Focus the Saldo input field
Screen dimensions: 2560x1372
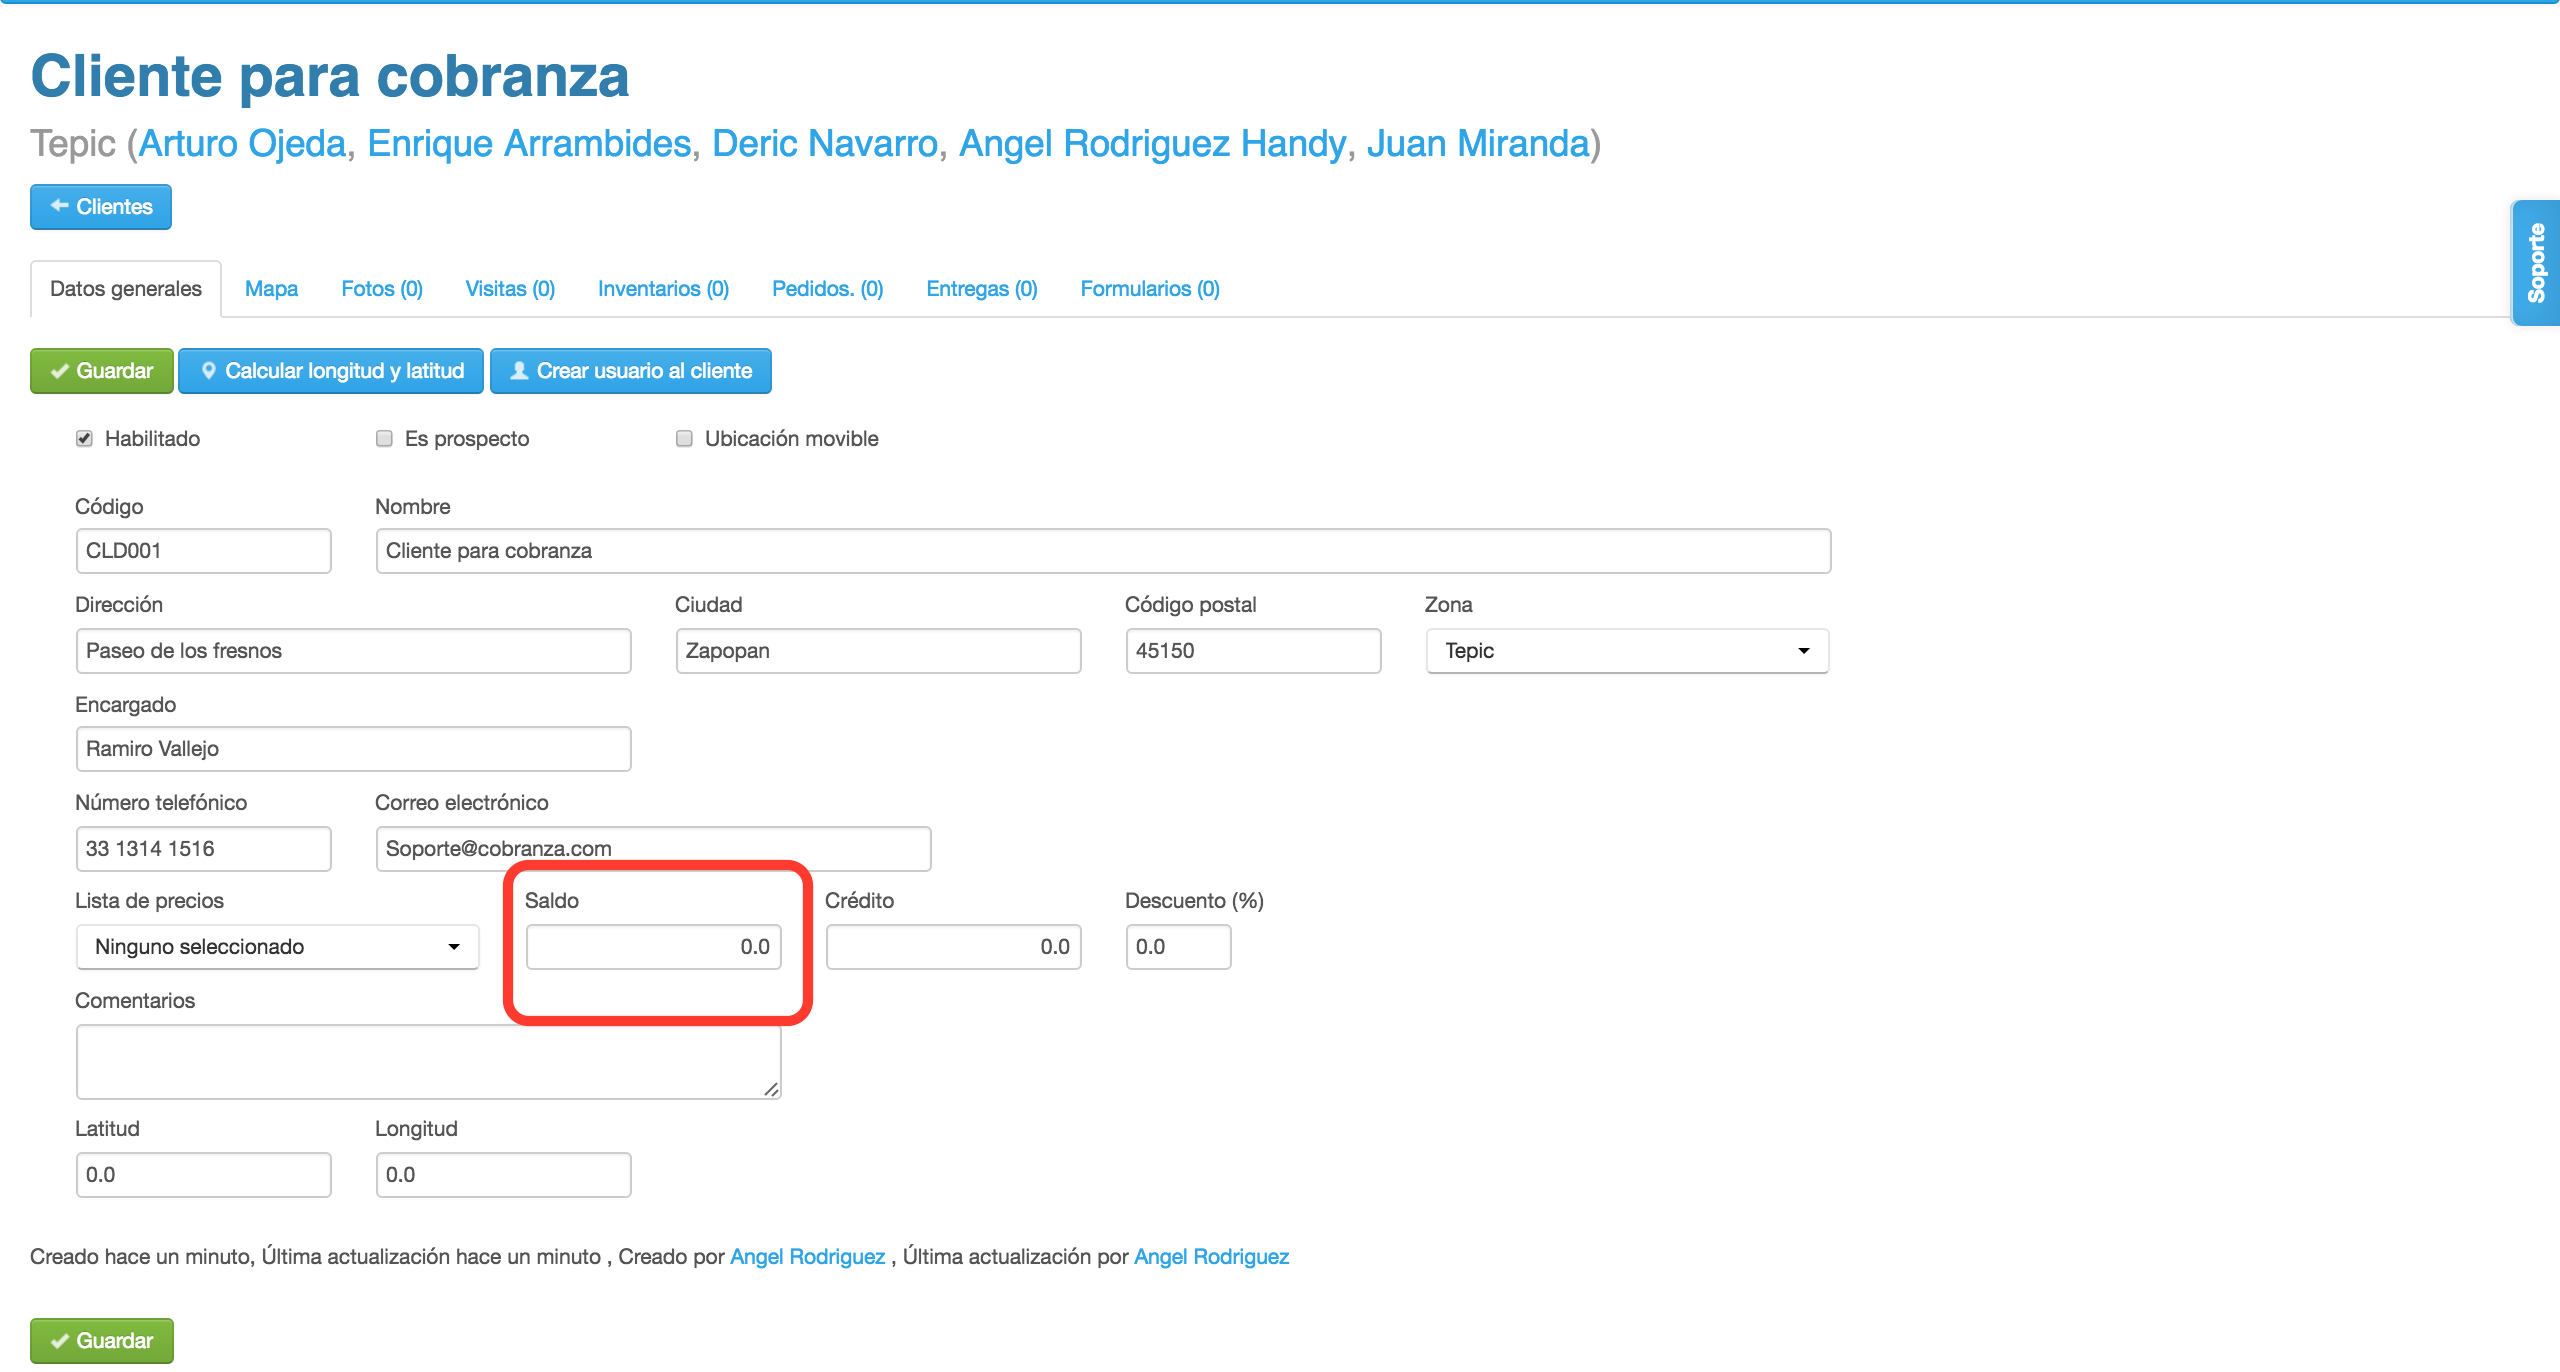tap(653, 947)
